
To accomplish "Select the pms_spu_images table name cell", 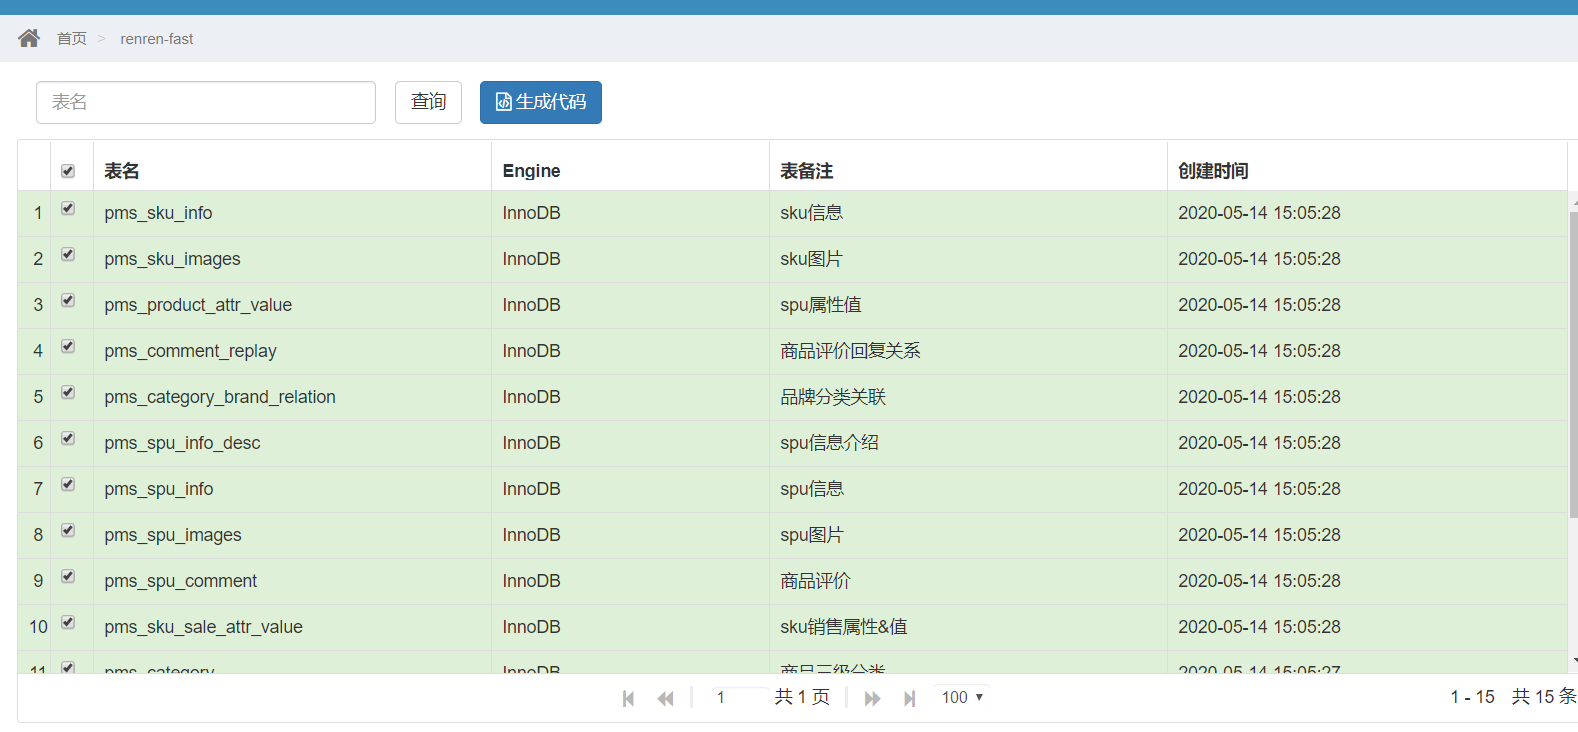I will [292, 535].
